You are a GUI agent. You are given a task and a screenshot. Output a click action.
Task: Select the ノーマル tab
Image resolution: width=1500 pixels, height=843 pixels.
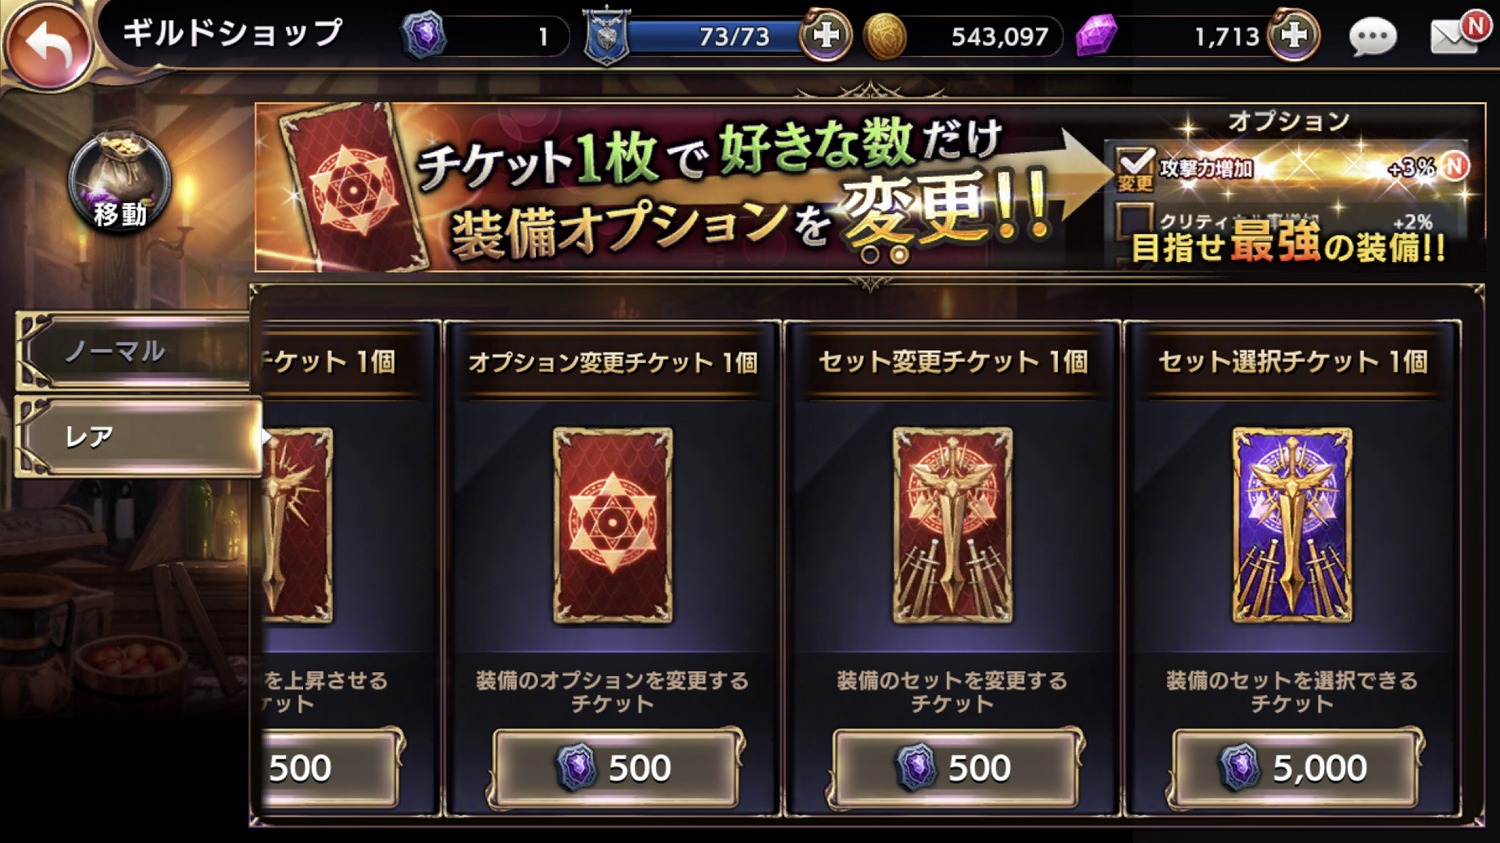click(135, 351)
